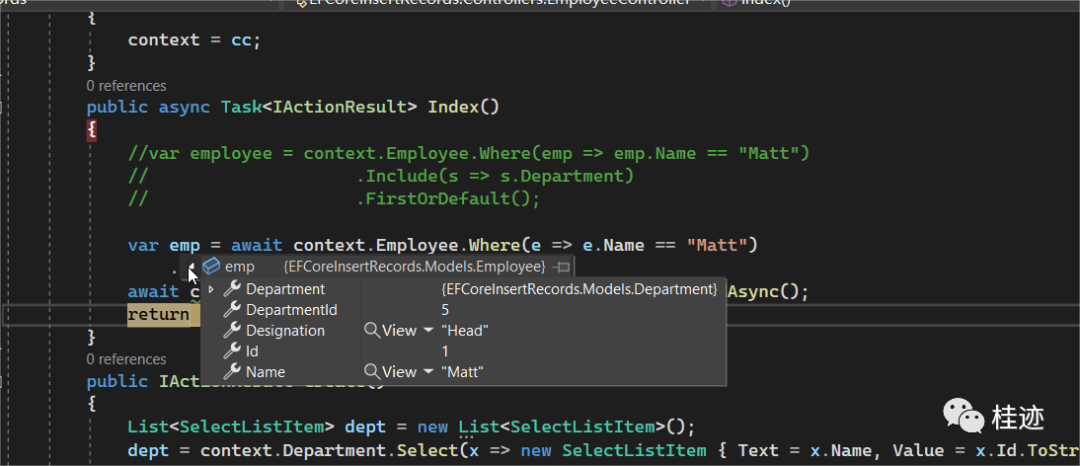Click the {EFCoreInsertRecords.Models.Employee} value
The height and width of the screenshot is (466, 1080).
coord(415,266)
